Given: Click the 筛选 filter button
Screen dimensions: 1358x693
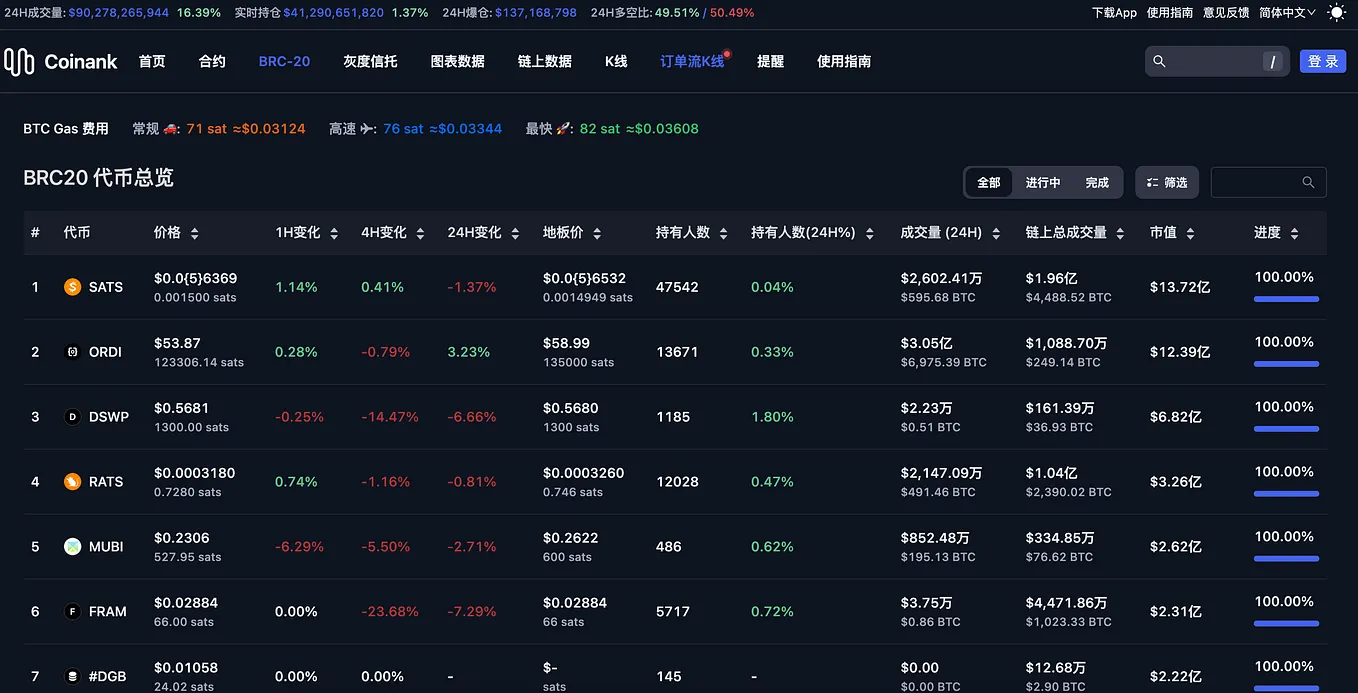Looking at the screenshot, I should point(1166,183).
